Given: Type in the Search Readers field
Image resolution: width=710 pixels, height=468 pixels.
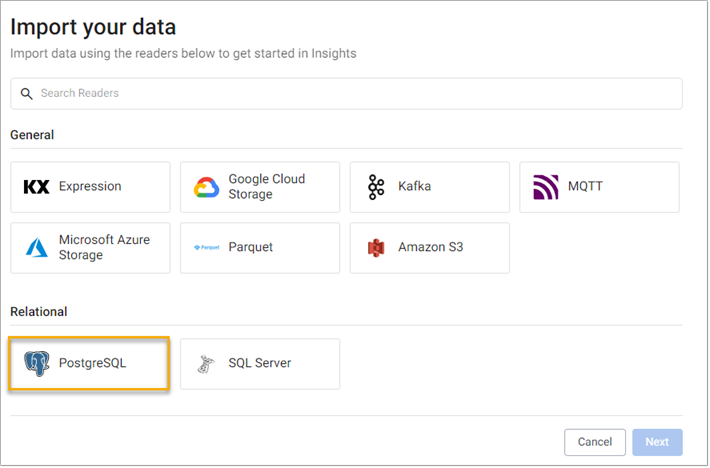Looking at the screenshot, I should click(350, 94).
